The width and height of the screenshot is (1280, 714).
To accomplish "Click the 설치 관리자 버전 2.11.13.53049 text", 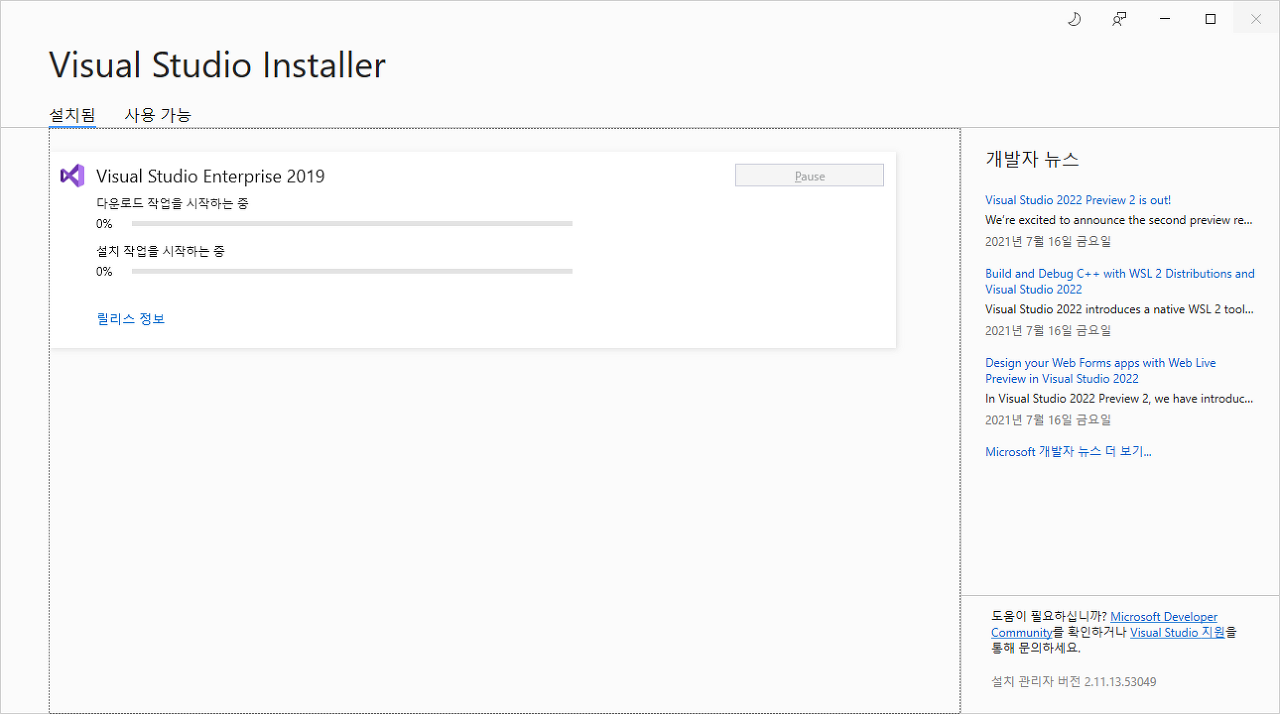I will click(1073, 682).
